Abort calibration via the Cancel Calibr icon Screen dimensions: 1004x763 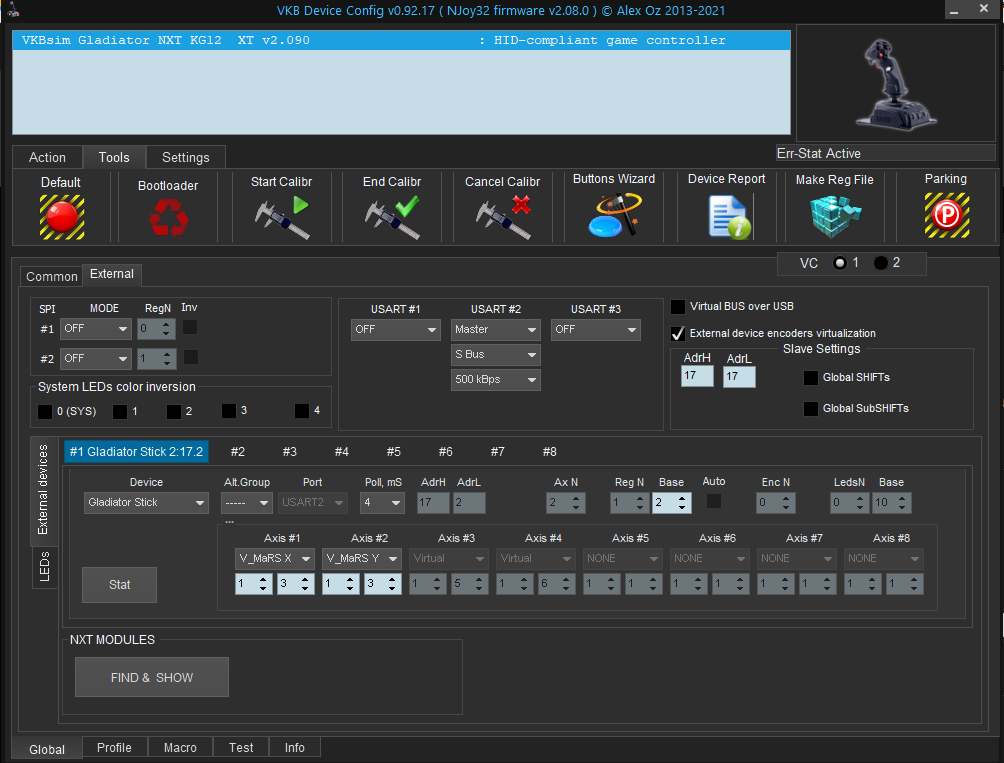pos(503,218)
